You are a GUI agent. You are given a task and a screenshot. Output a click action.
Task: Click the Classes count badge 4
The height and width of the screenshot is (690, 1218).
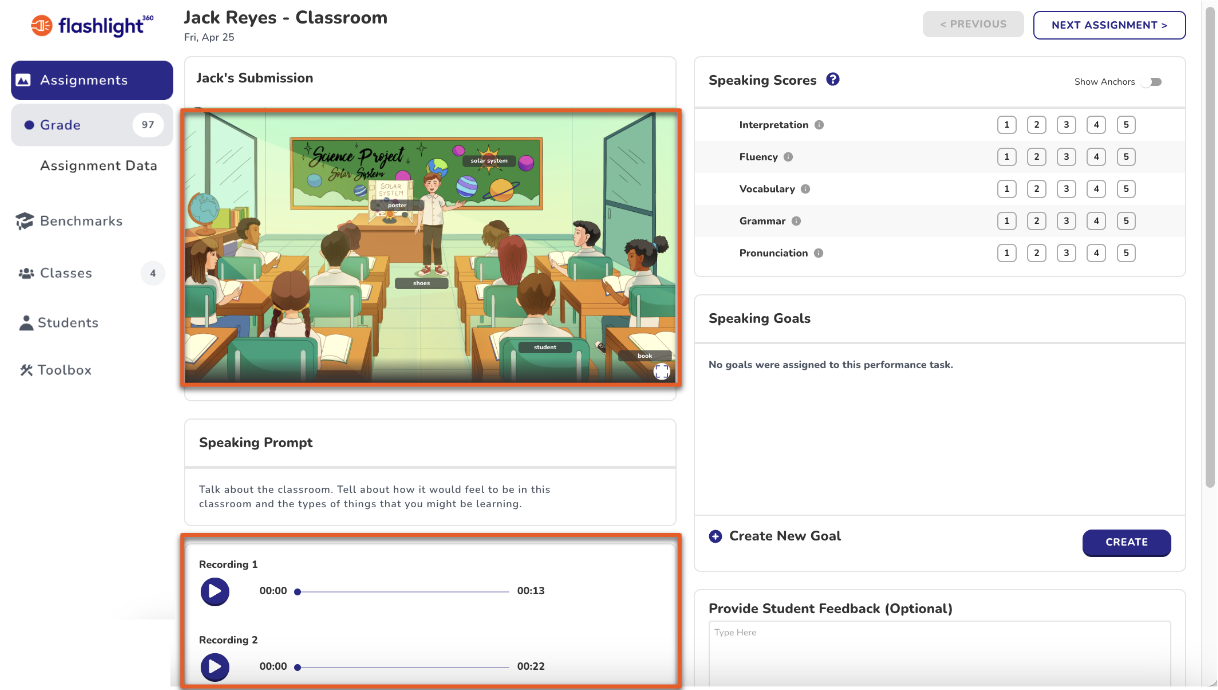pos(153,273)
